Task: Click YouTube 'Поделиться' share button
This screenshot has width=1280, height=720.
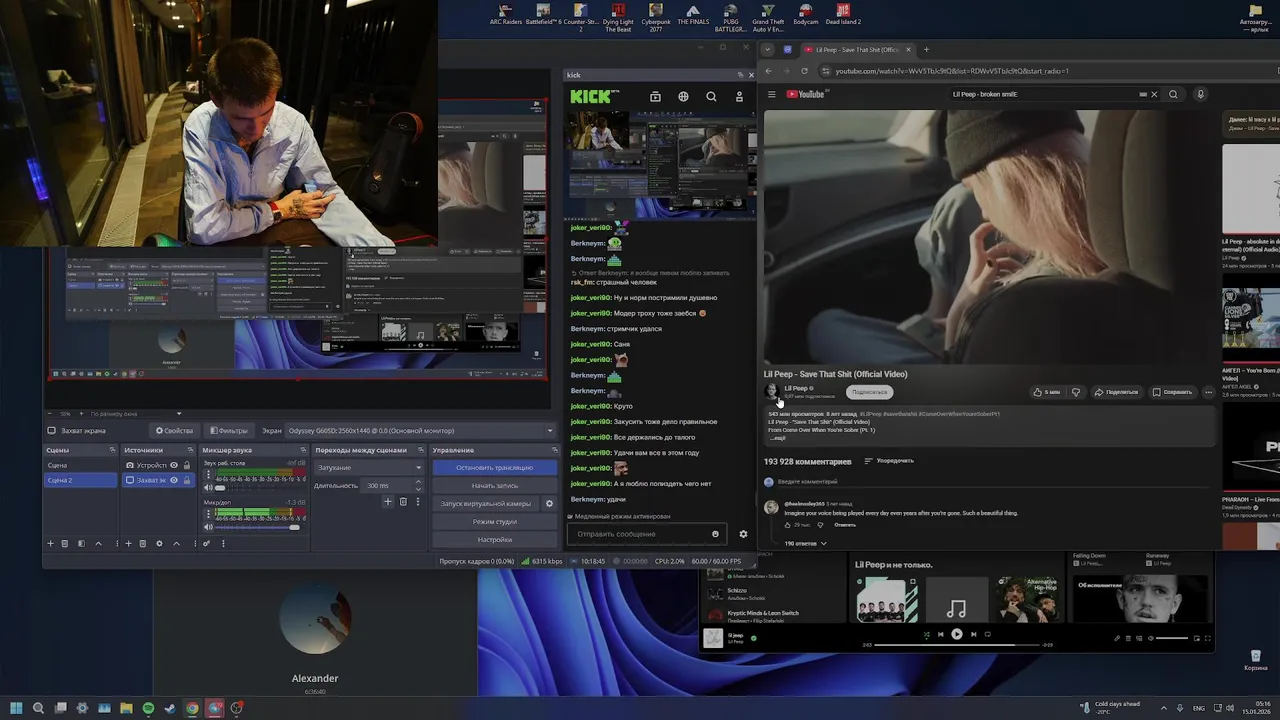Action: (x=1116, y=392)
